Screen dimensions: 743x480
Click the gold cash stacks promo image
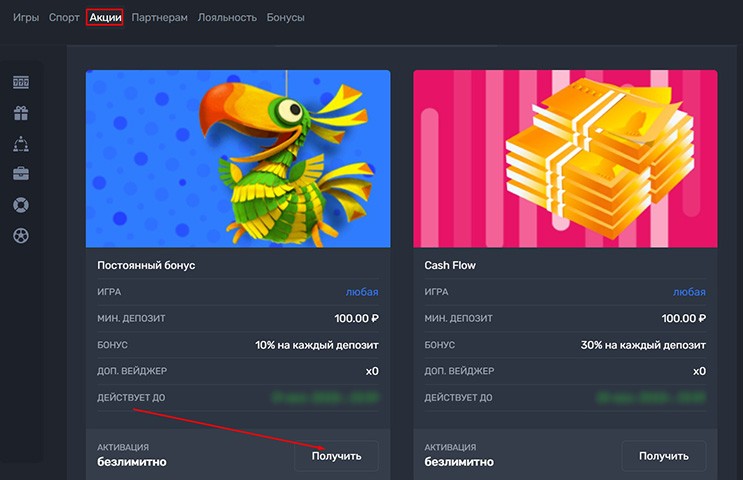[x=565, y=158]
